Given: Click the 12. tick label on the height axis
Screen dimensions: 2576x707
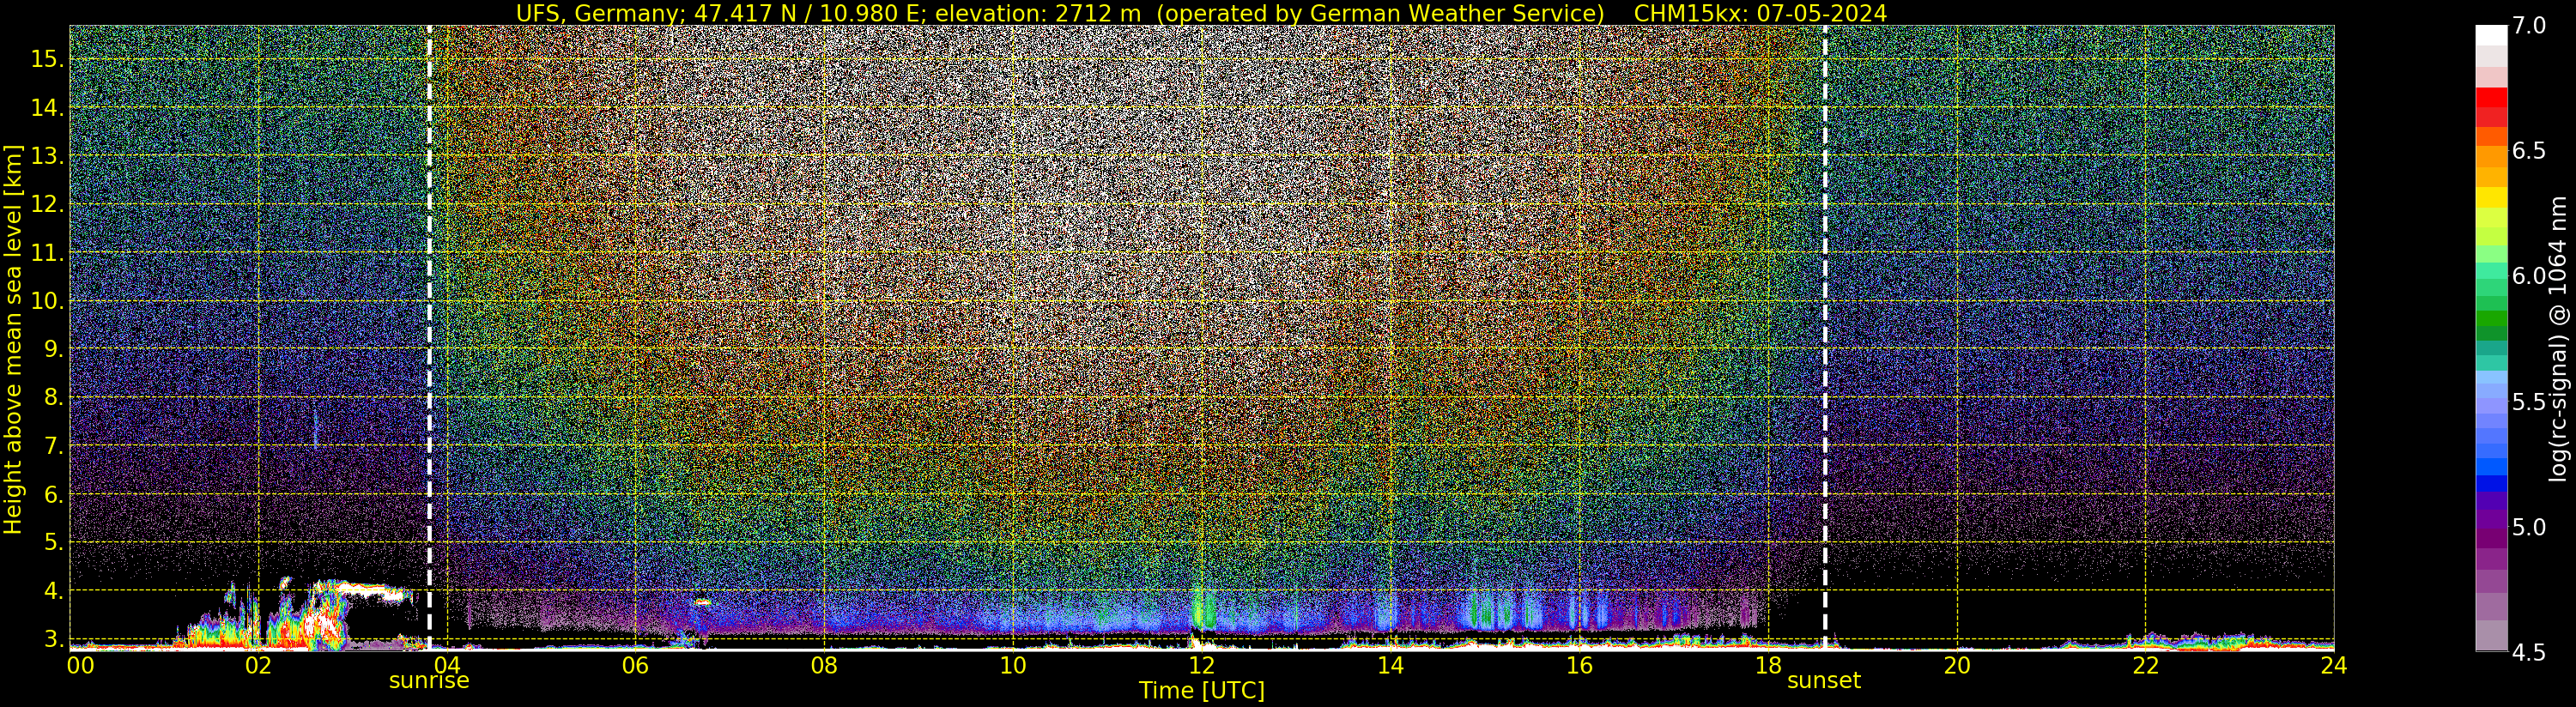Looking at the screenshot, I should coord(47,204).
